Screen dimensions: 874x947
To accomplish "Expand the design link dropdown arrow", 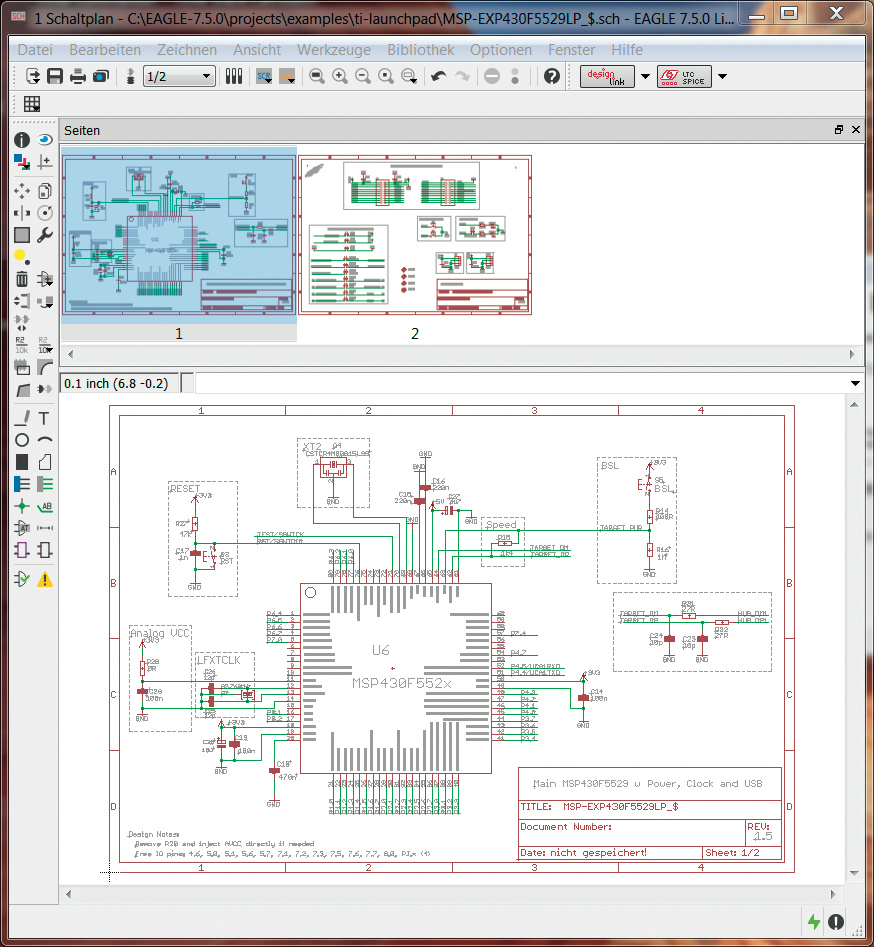I will tap(645, 76).
